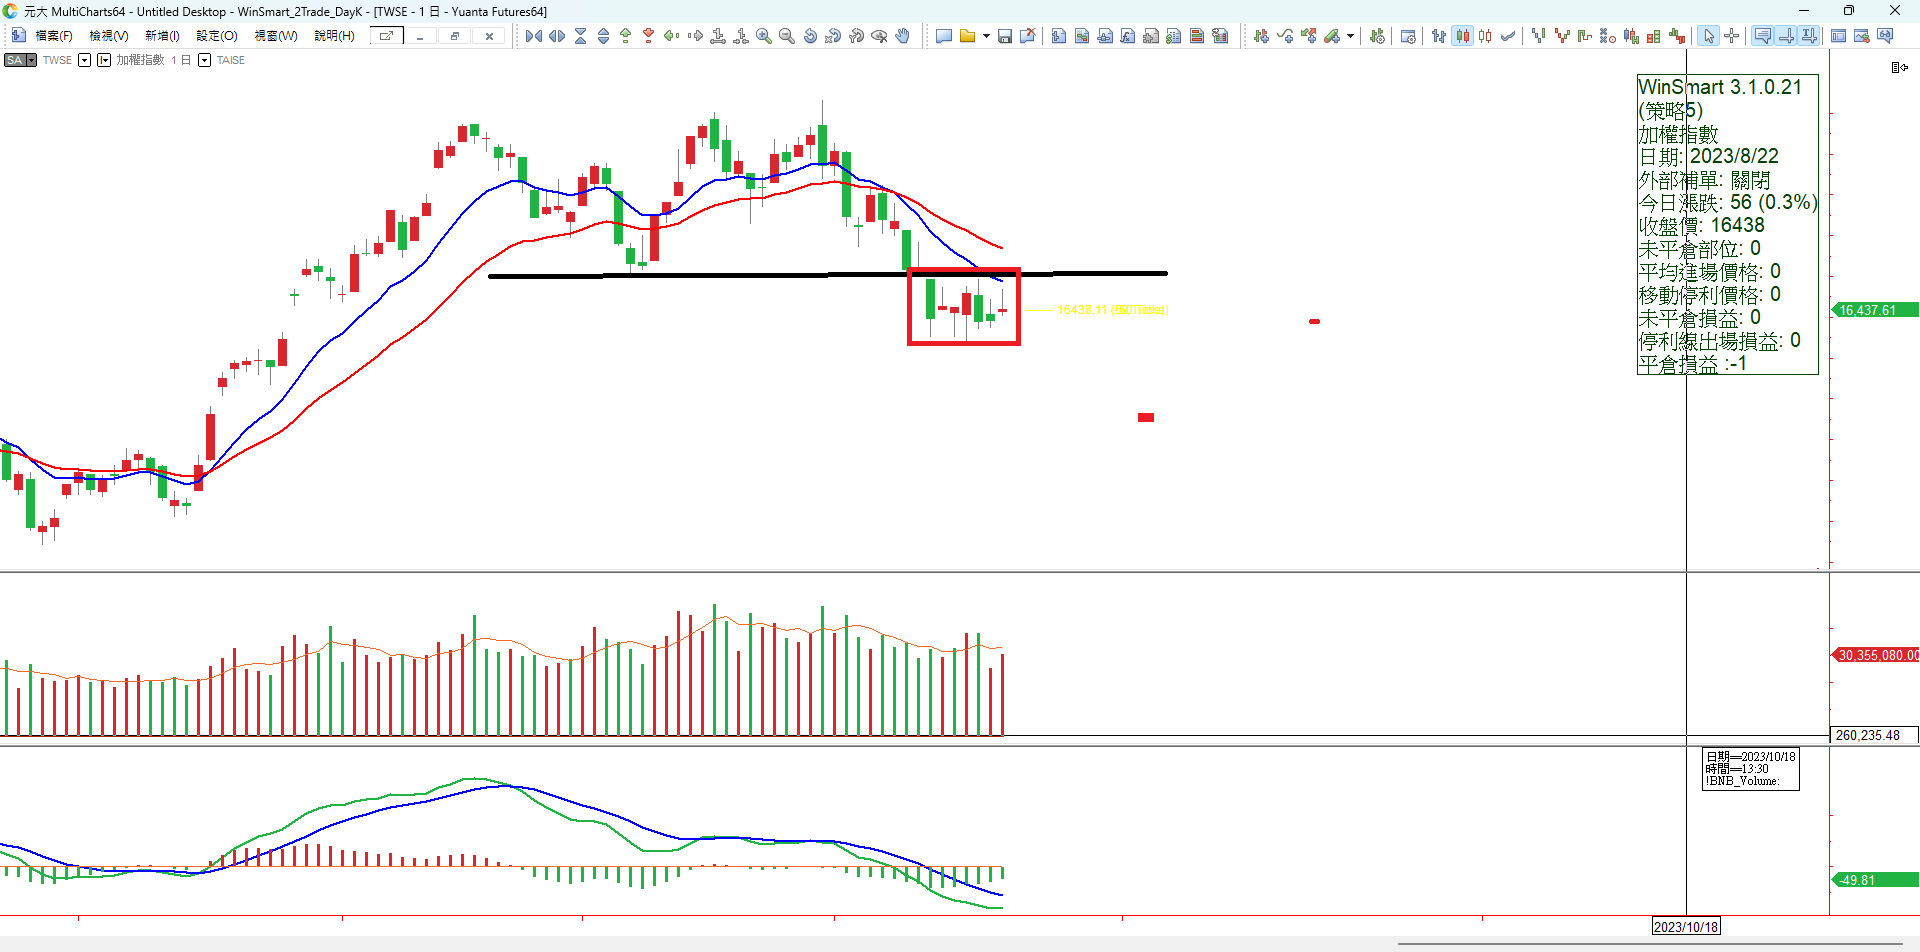The width and height of the screenshot is (1920, 952).
Task: Click the Insert Signal icon
Action: coord(1309,36)
